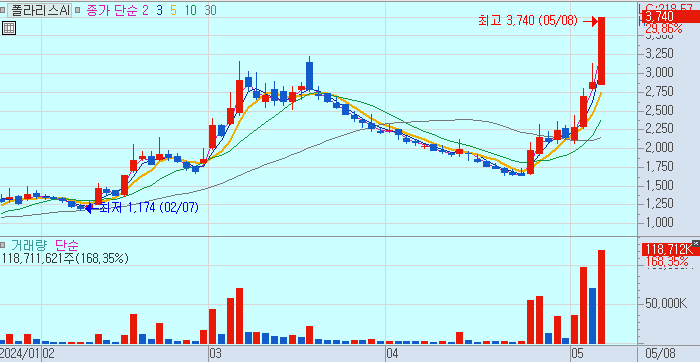Screen dimensions: 700x362
Task: Click the small square marker before 폴라리스AI
Action: [x=2, y=10]
